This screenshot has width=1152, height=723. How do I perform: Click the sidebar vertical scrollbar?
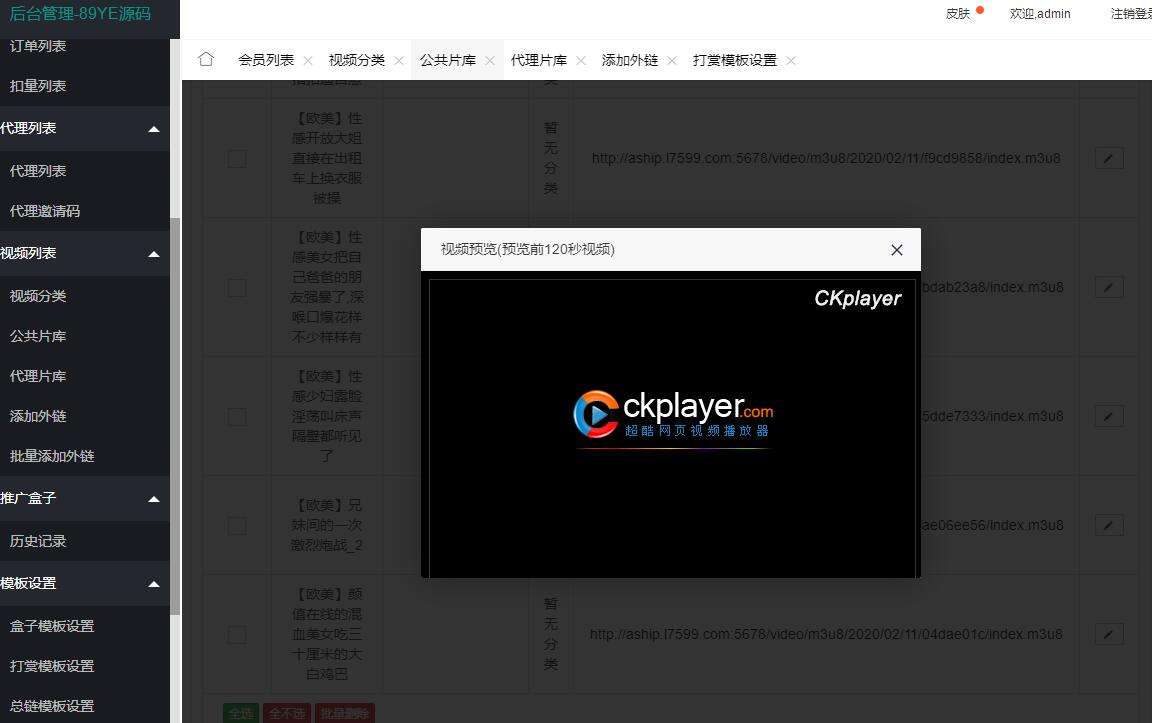point(175,417)
